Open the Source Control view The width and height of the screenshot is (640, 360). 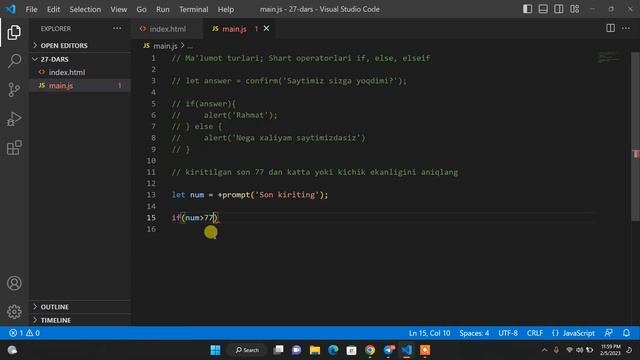(x=14, y=89)
